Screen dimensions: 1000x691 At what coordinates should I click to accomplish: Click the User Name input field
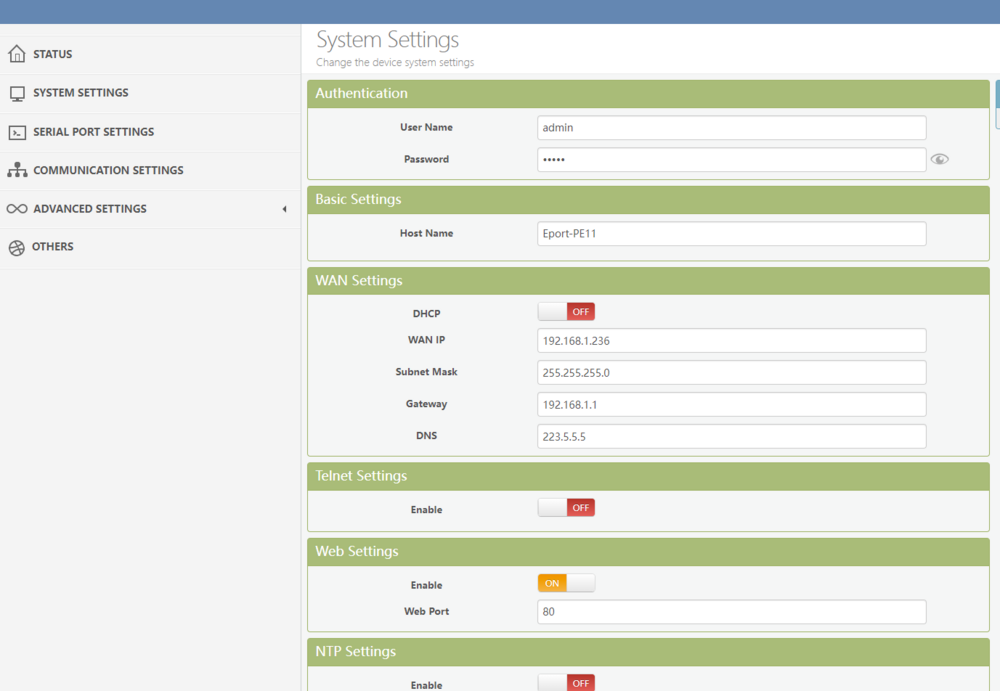tap(731, 128)
